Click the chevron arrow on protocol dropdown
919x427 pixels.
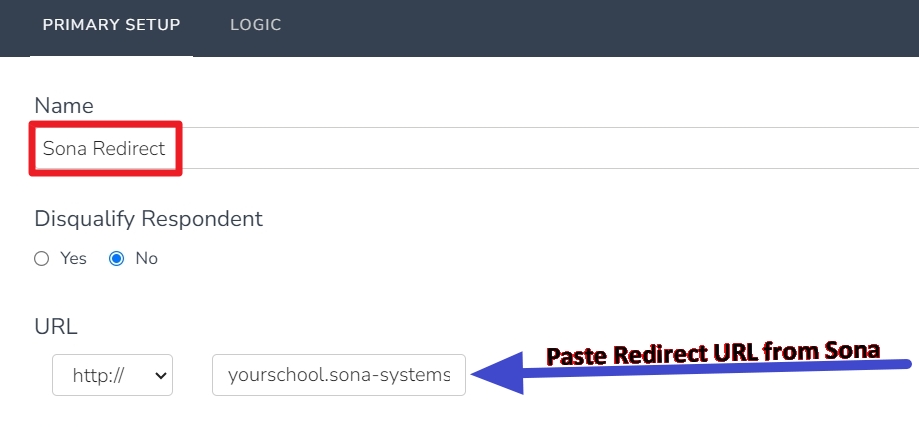[160, 375]
